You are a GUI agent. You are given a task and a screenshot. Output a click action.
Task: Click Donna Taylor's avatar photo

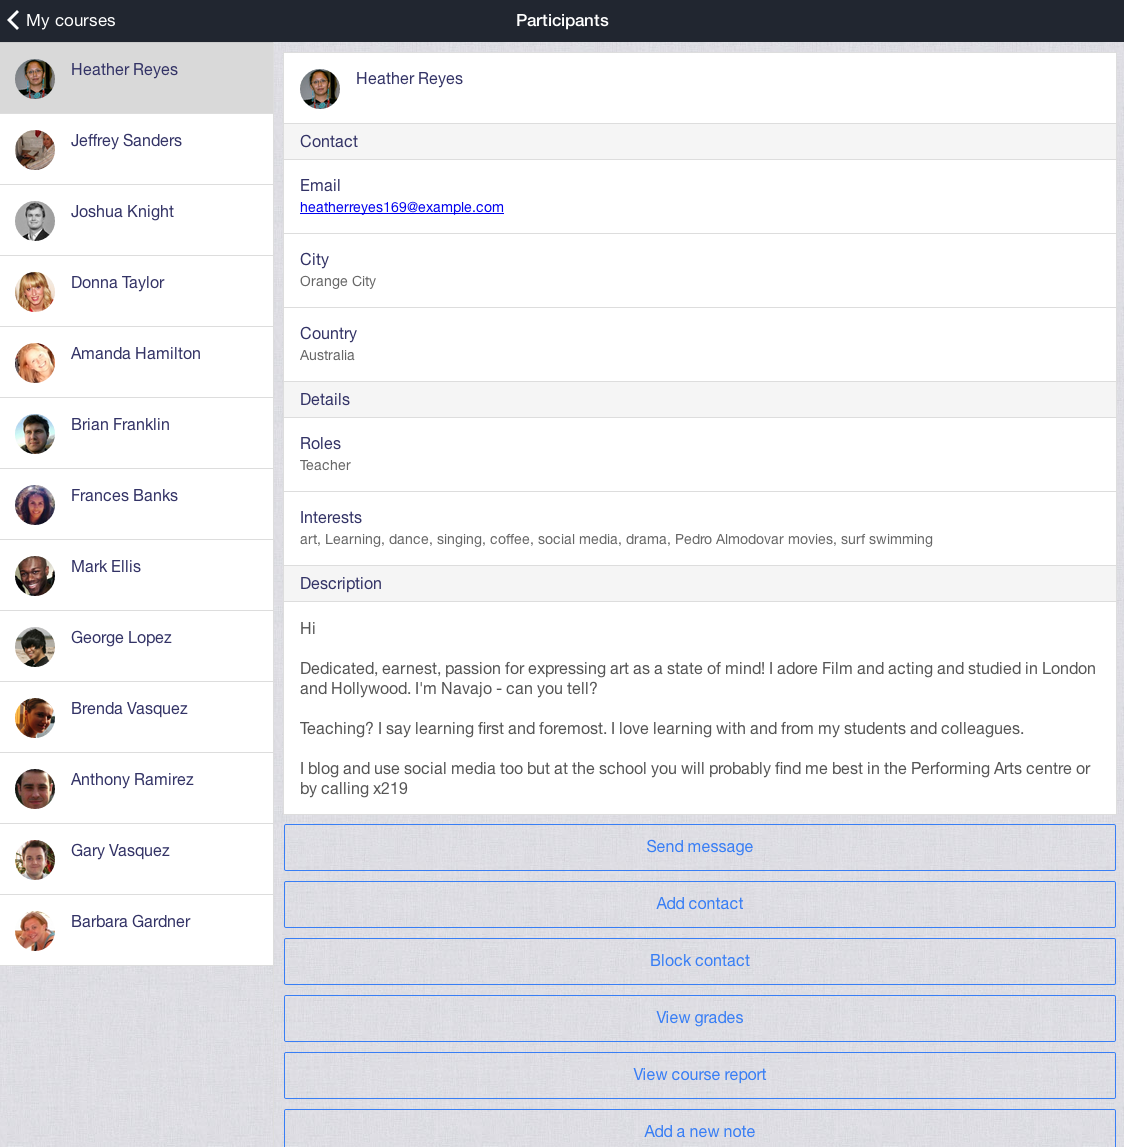(x=35, y=292)
